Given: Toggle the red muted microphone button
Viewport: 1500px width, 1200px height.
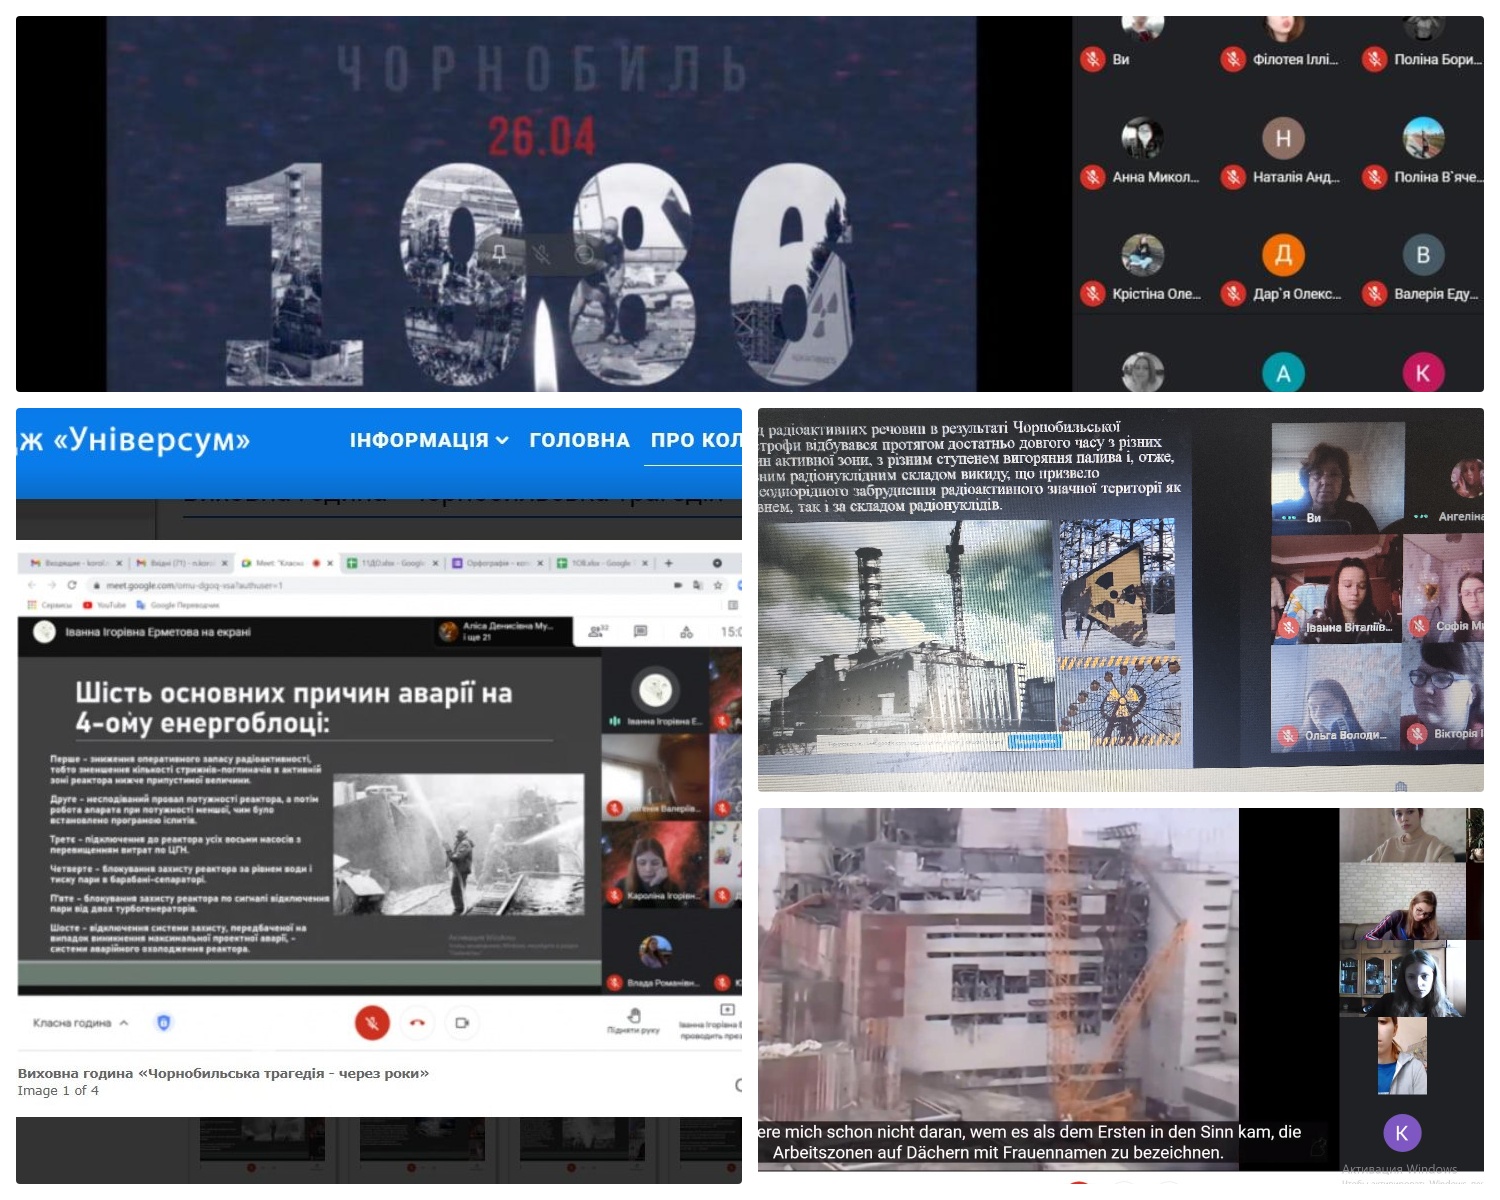Looking at the screenshot, I should (372, 1023).
